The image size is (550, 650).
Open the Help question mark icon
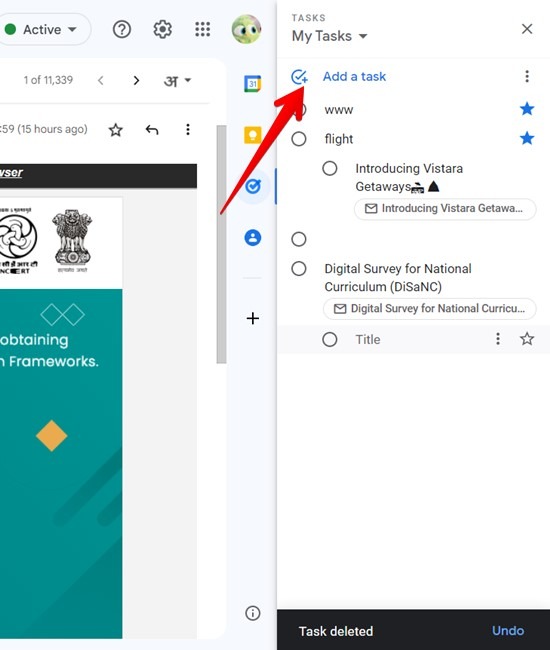(x=122, y=29)
